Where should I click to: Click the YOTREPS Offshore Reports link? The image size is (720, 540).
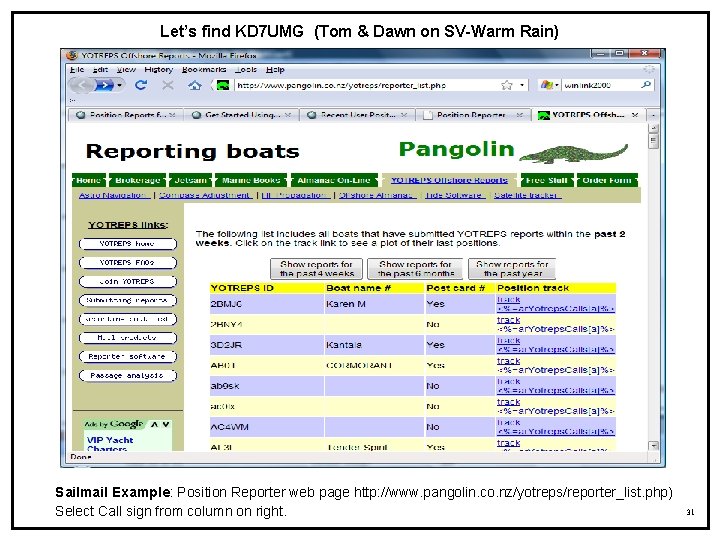449,180
